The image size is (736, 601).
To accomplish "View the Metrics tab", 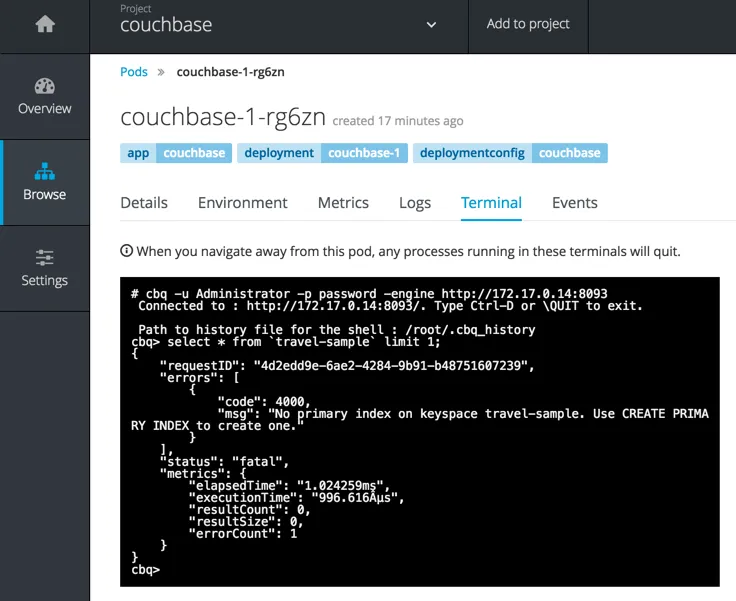I will click(x=343, y=202).
